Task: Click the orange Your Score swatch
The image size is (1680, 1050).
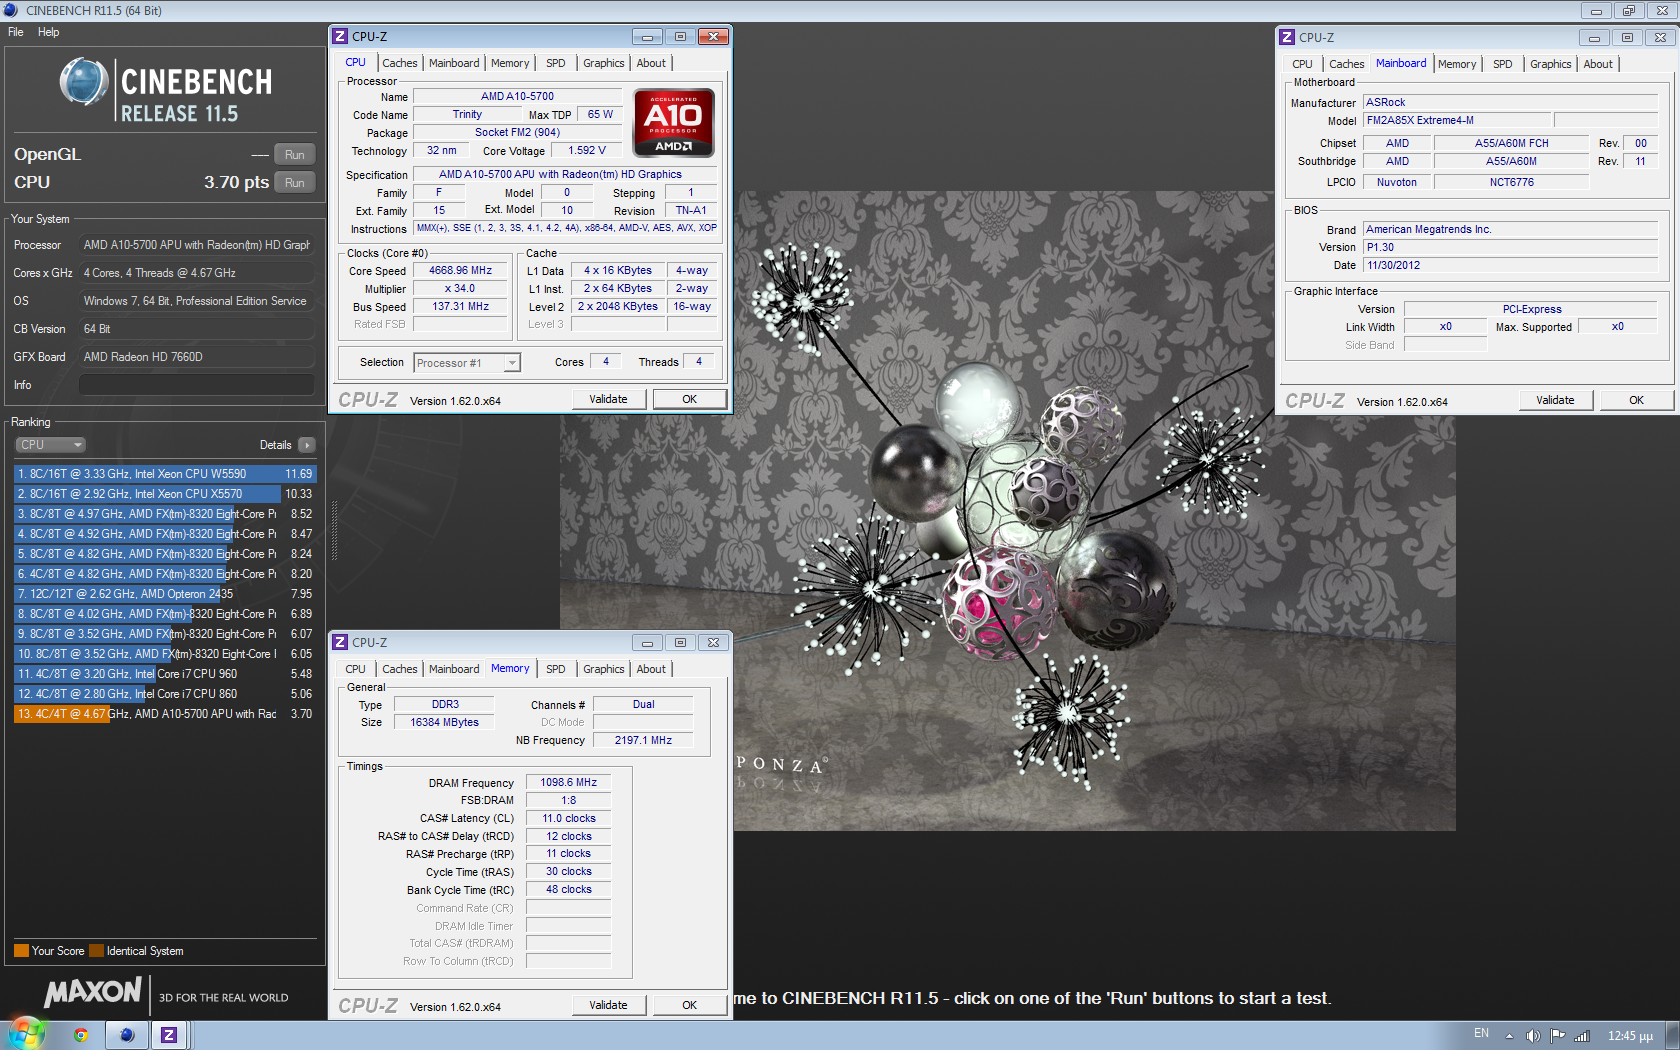Action: point(21,951)
